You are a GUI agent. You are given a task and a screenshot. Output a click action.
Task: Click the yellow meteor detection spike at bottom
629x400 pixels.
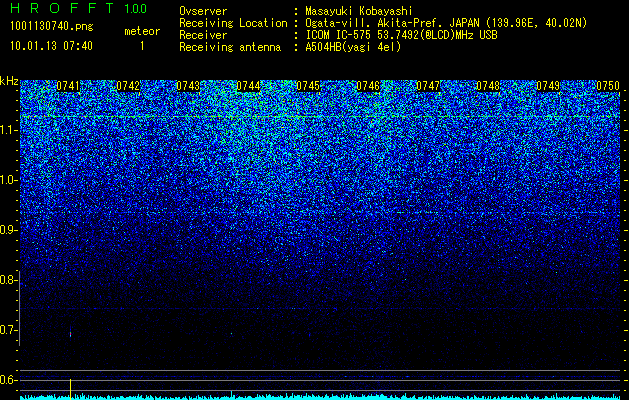pos(71,388)
